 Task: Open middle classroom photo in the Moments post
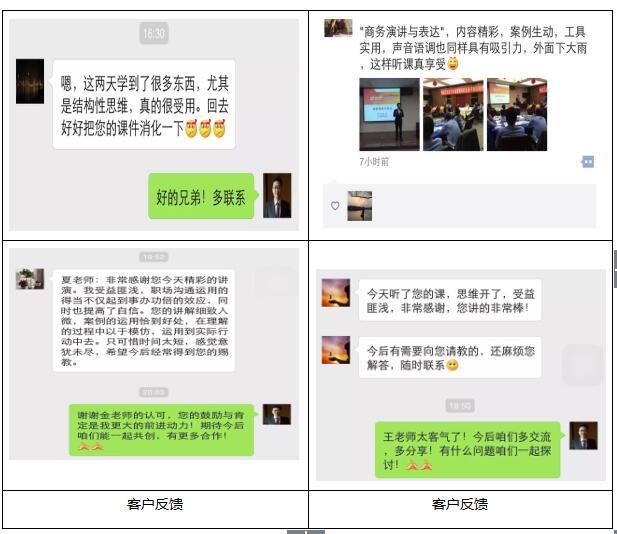pos(452,115)
